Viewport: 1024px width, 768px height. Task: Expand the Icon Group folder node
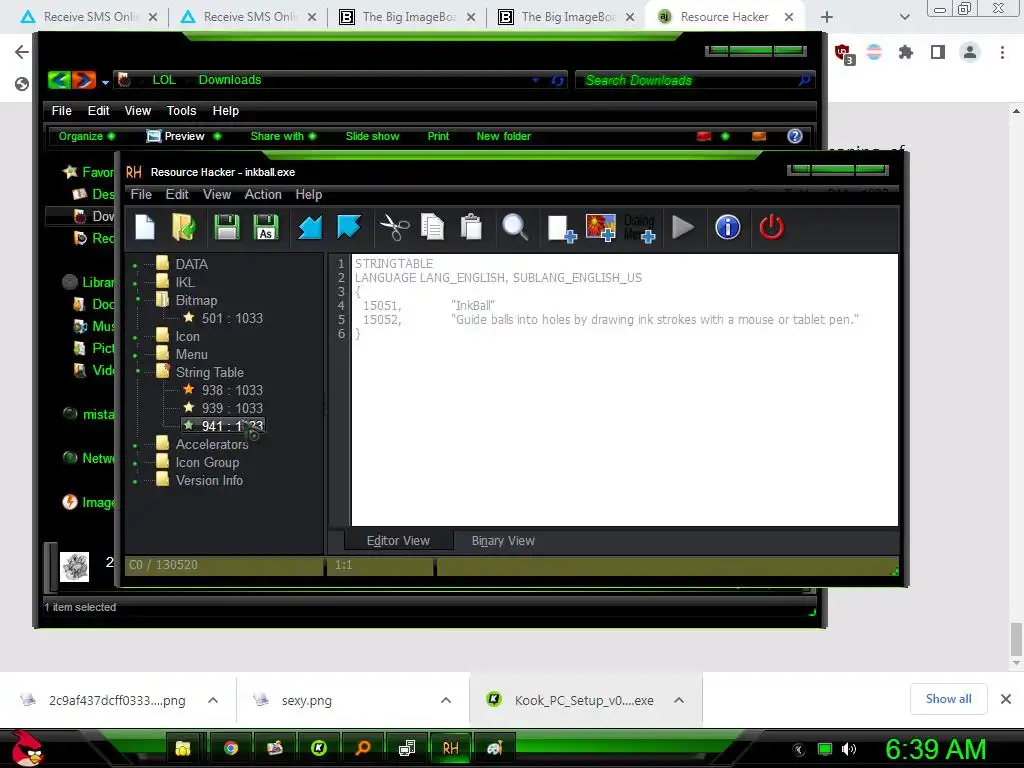(x=135, y=464)
